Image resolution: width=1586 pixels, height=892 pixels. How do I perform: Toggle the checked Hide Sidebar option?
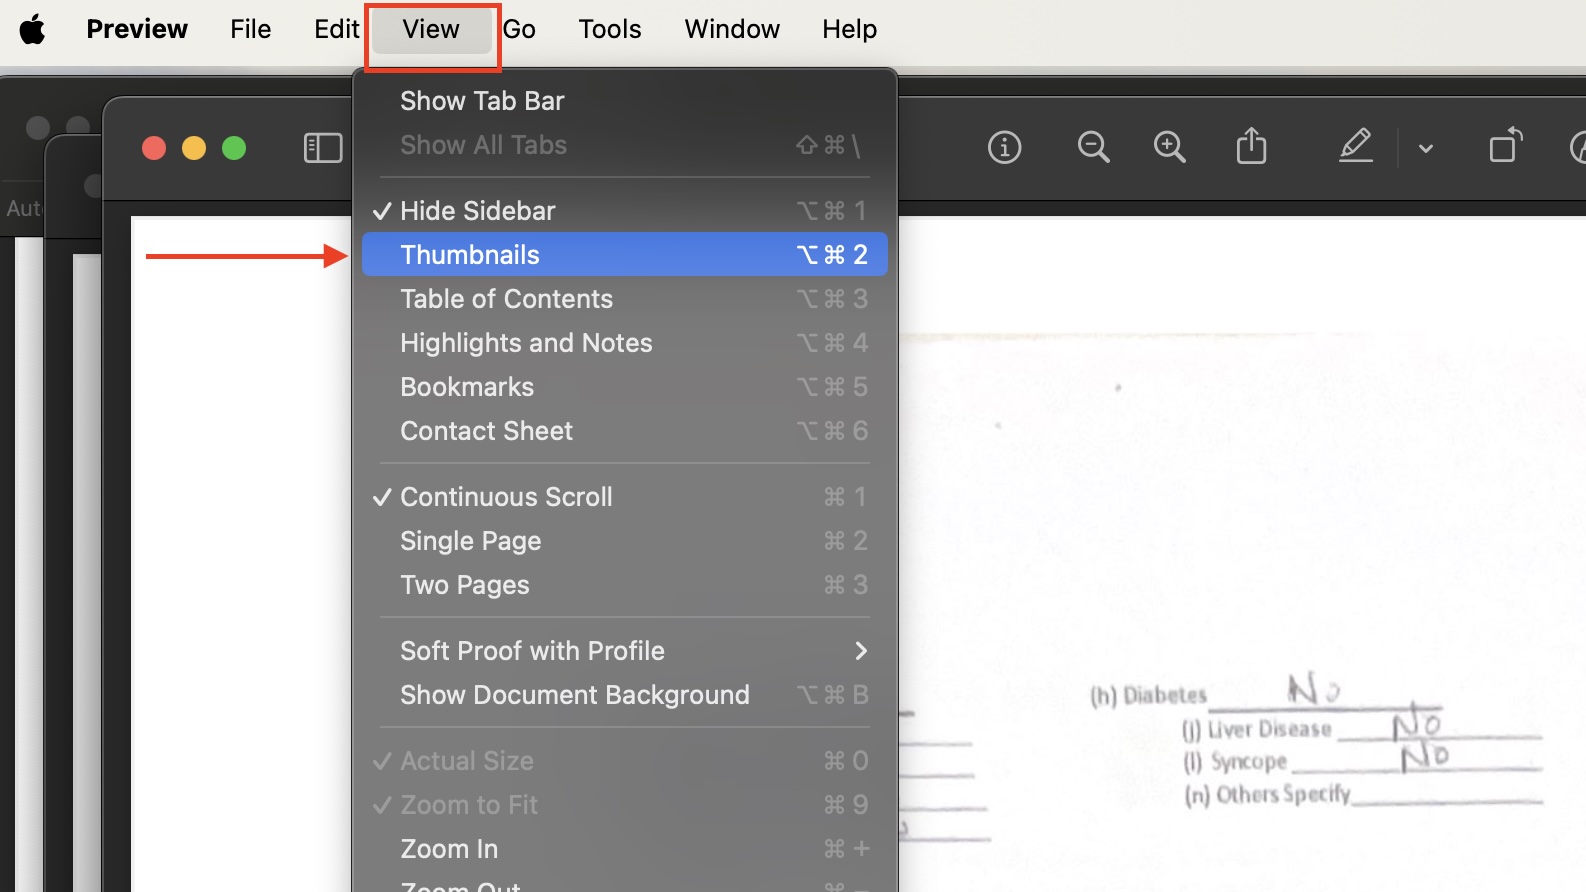pyautogui.click(x=624, y=211)
